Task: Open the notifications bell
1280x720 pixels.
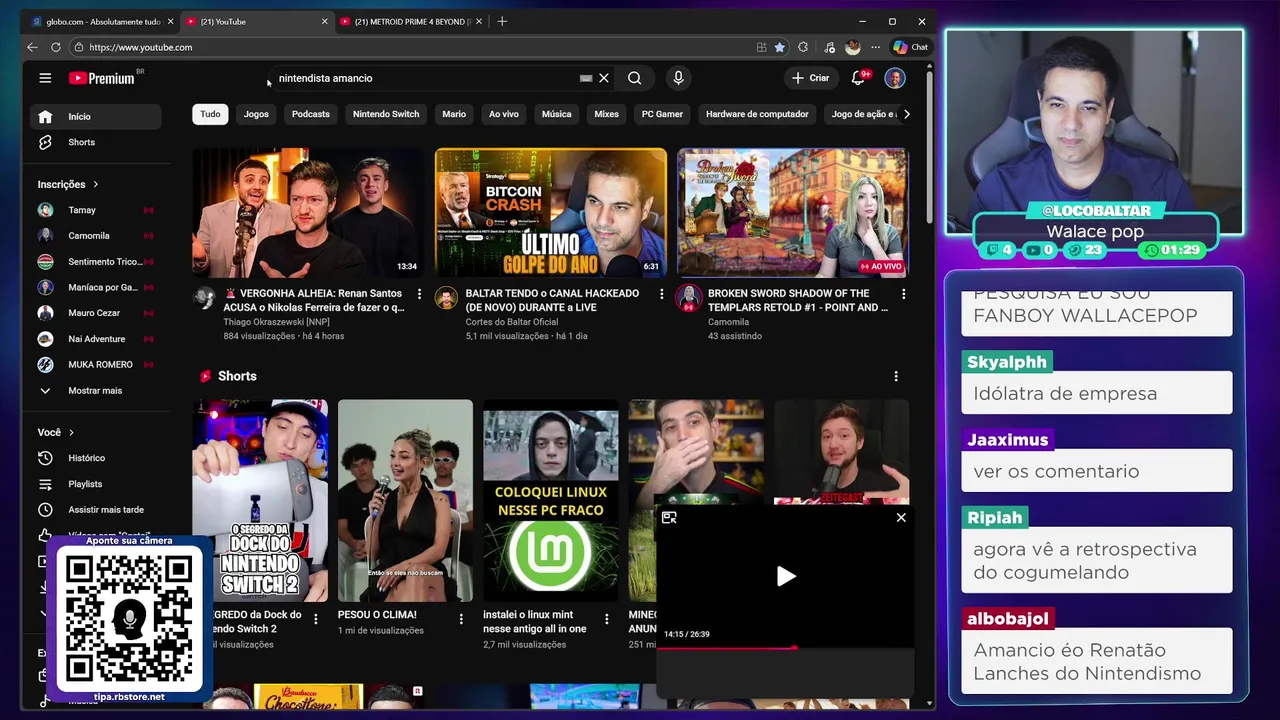Action: click(x=858, y=78)
